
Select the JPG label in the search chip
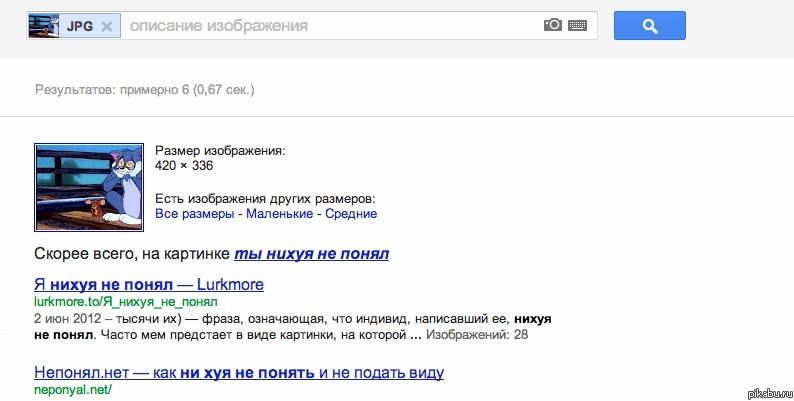coord(80,26)
